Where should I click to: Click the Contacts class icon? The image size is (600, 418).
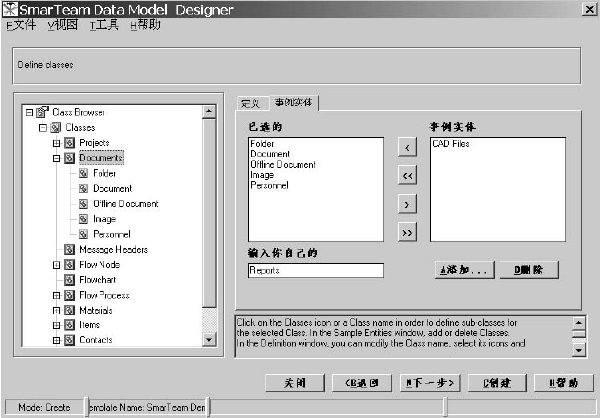click(69, 340)
